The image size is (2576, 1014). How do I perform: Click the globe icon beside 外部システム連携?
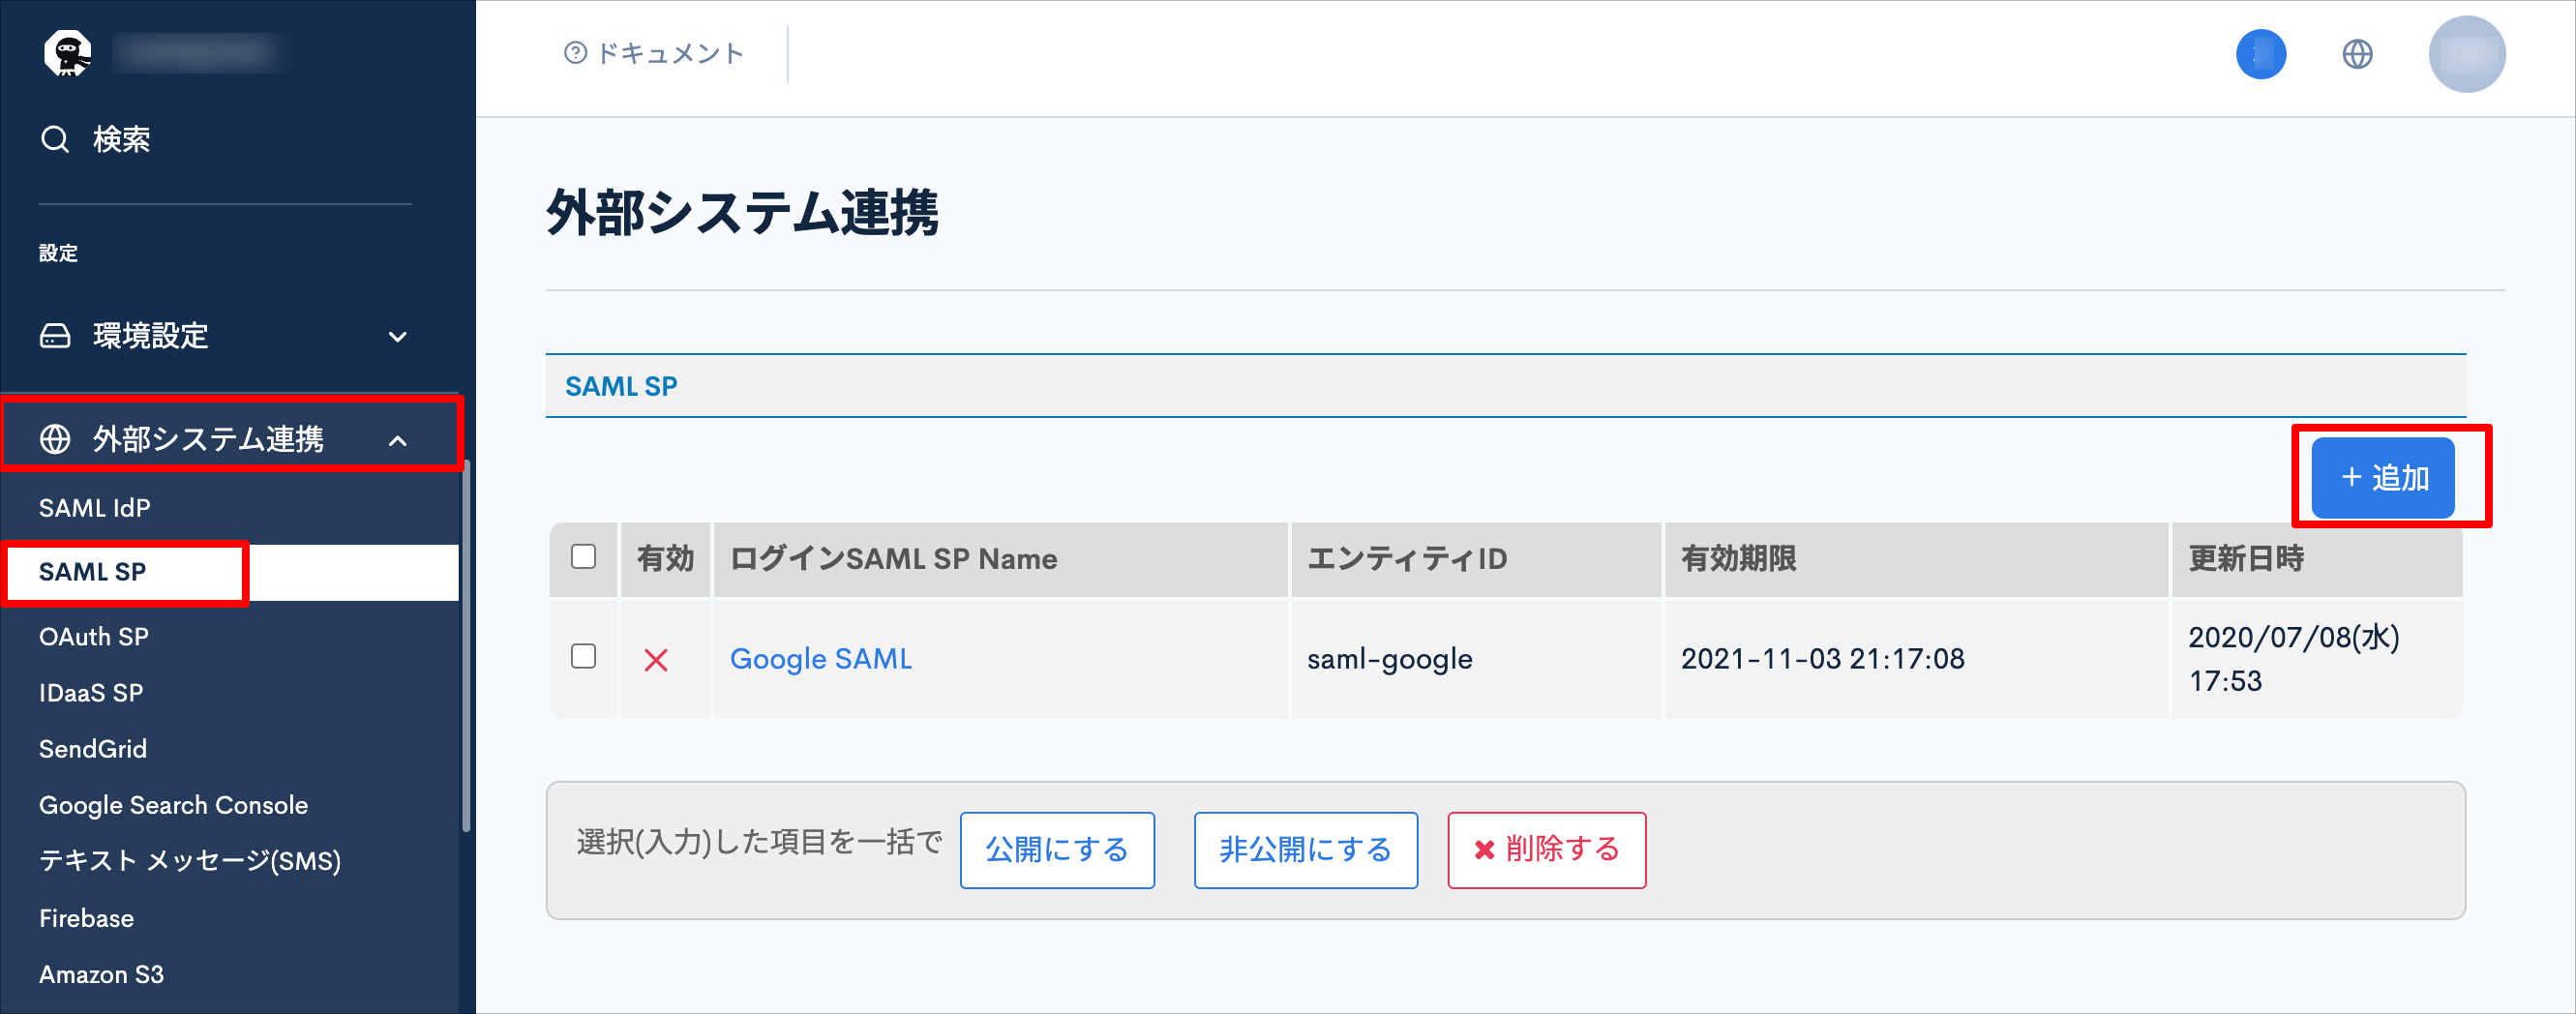coord(55,439)
